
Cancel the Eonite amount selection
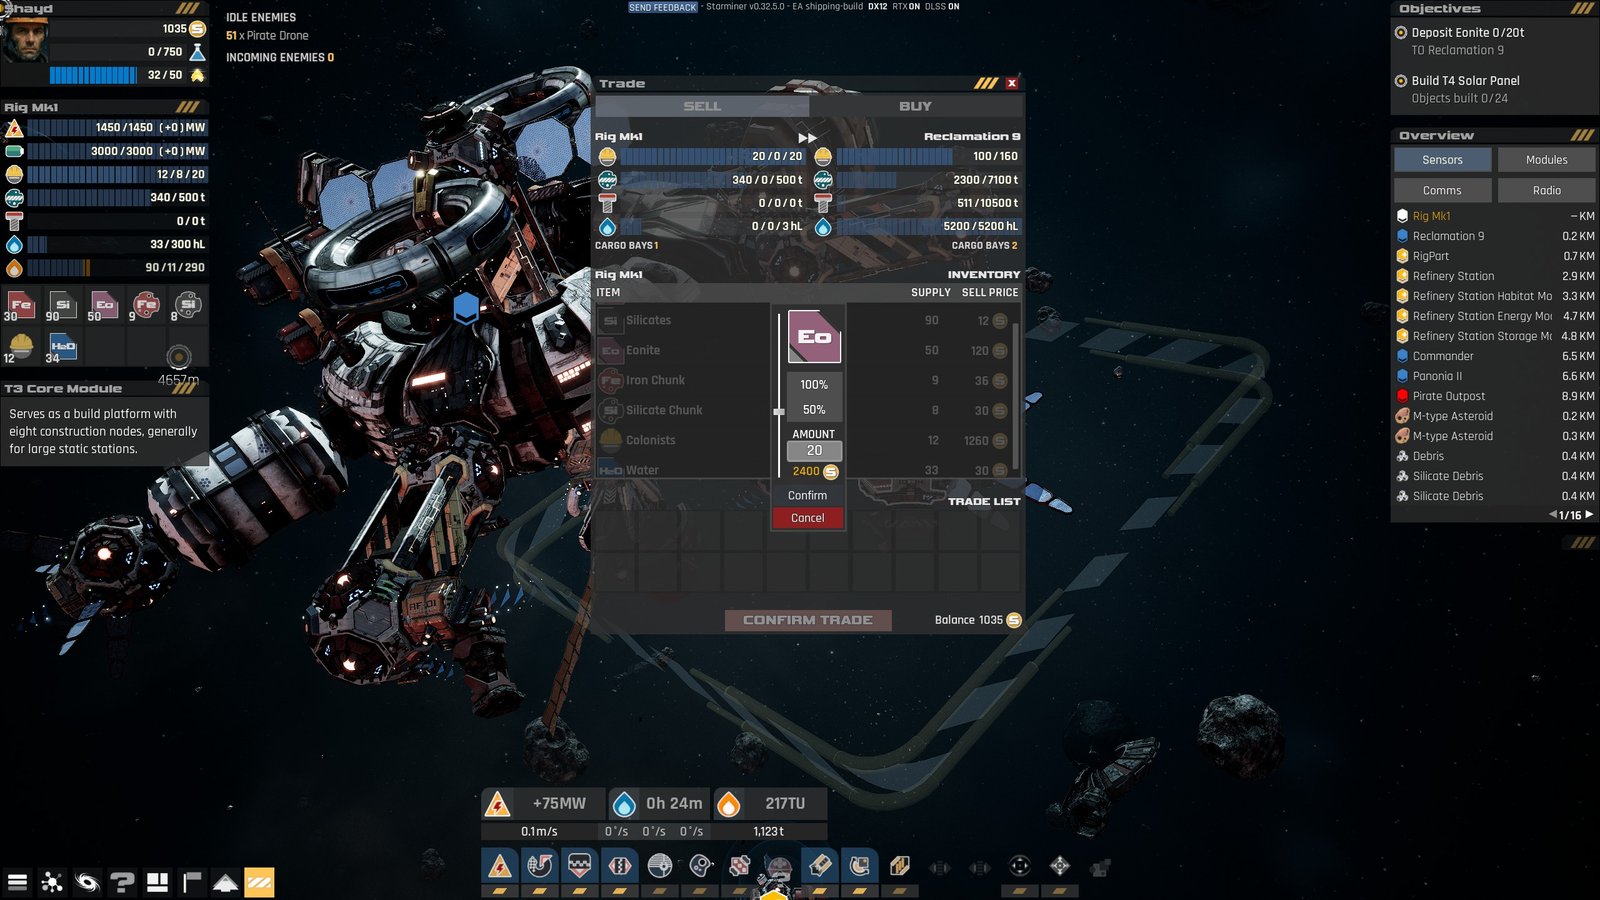(808, 518)
